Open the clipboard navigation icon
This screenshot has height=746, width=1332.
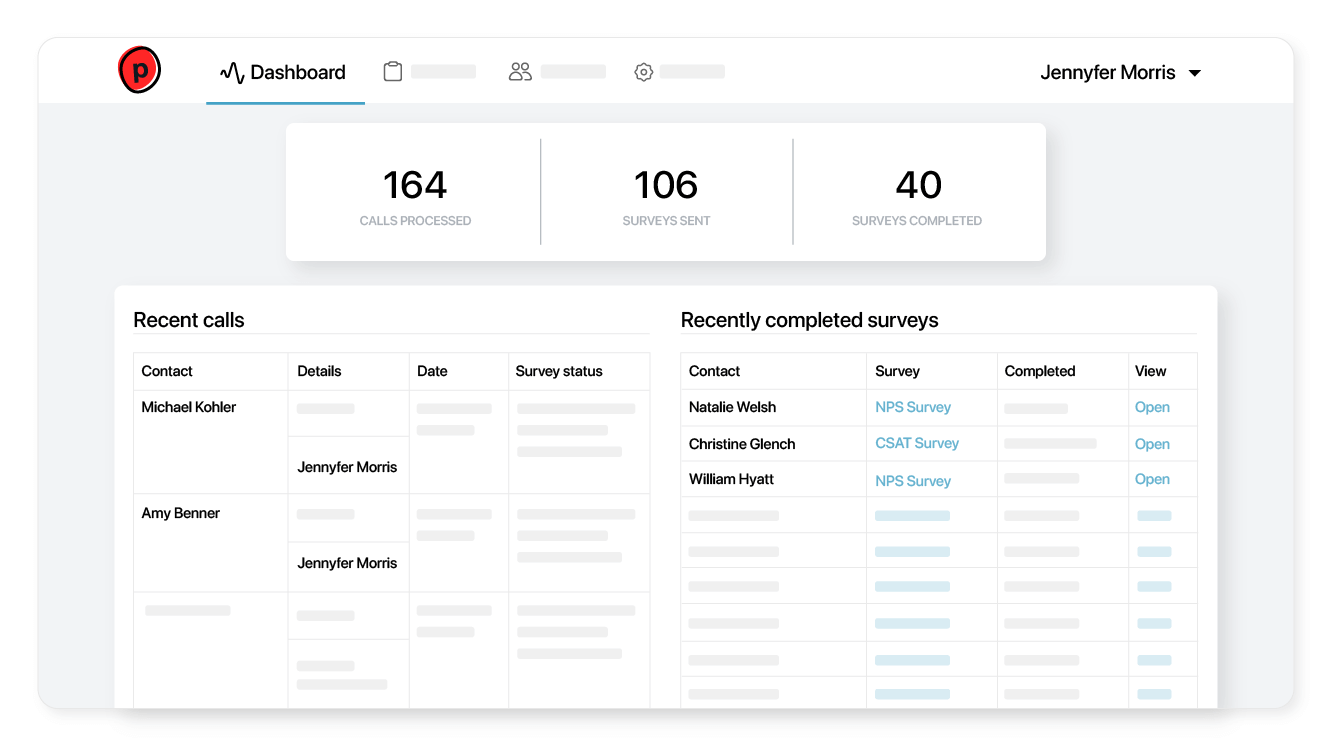(x=392, y=71)
